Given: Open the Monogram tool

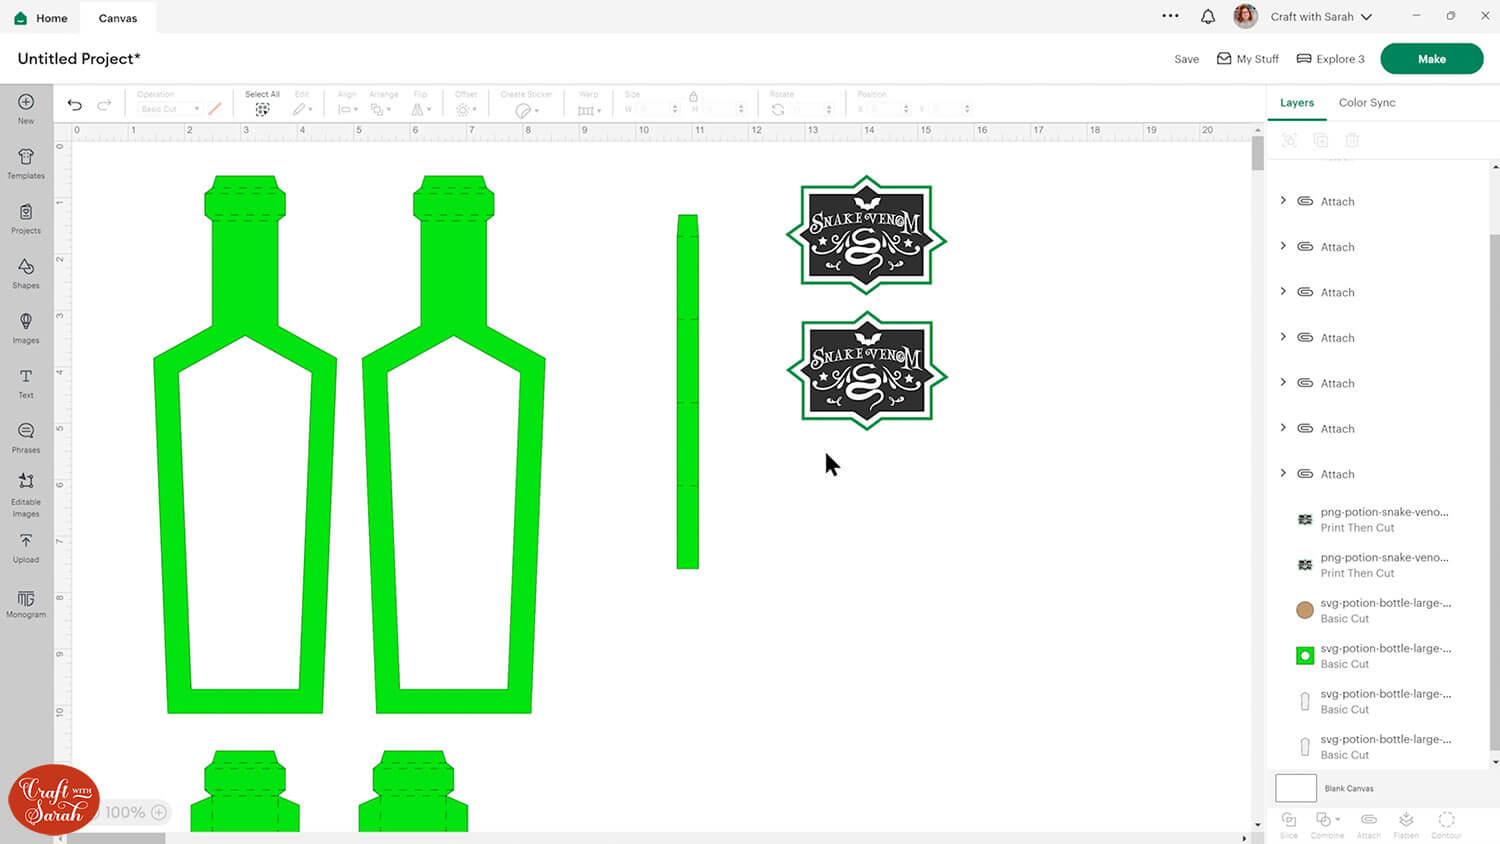Looking at the screenshot, I should pyautogui.click(x=26, y=604).
